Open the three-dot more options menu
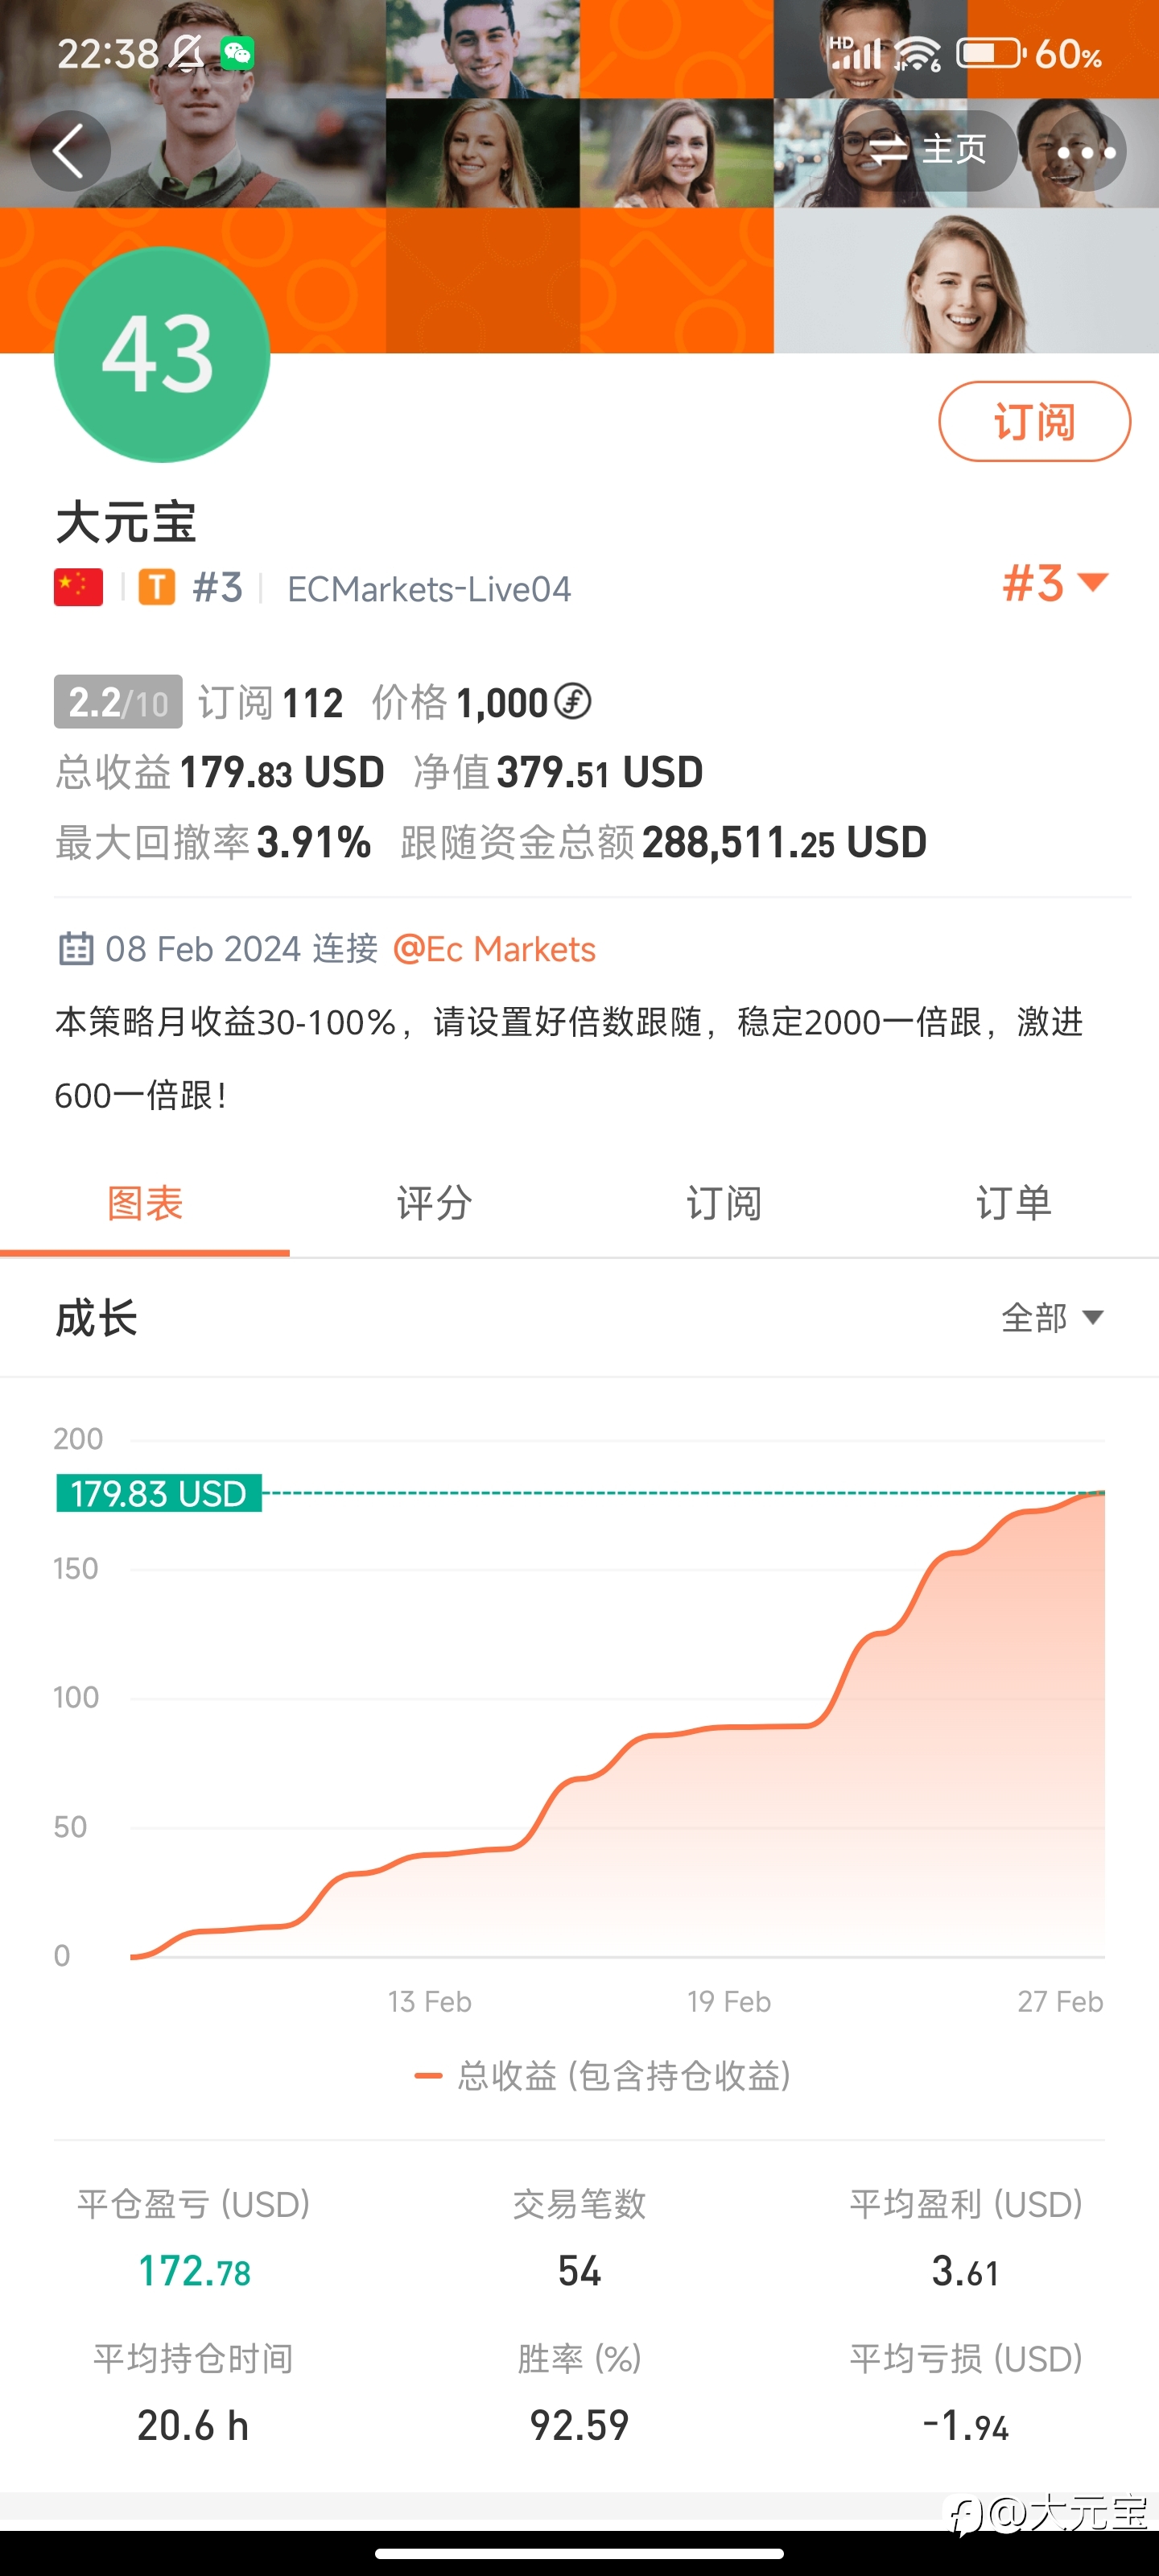This screenshot has height=2576, width=1159. click(1085, 152)
